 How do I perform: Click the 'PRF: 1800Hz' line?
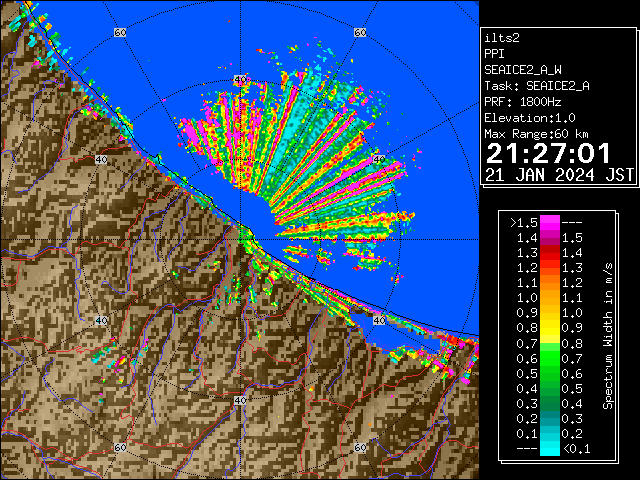click(523, 102)
